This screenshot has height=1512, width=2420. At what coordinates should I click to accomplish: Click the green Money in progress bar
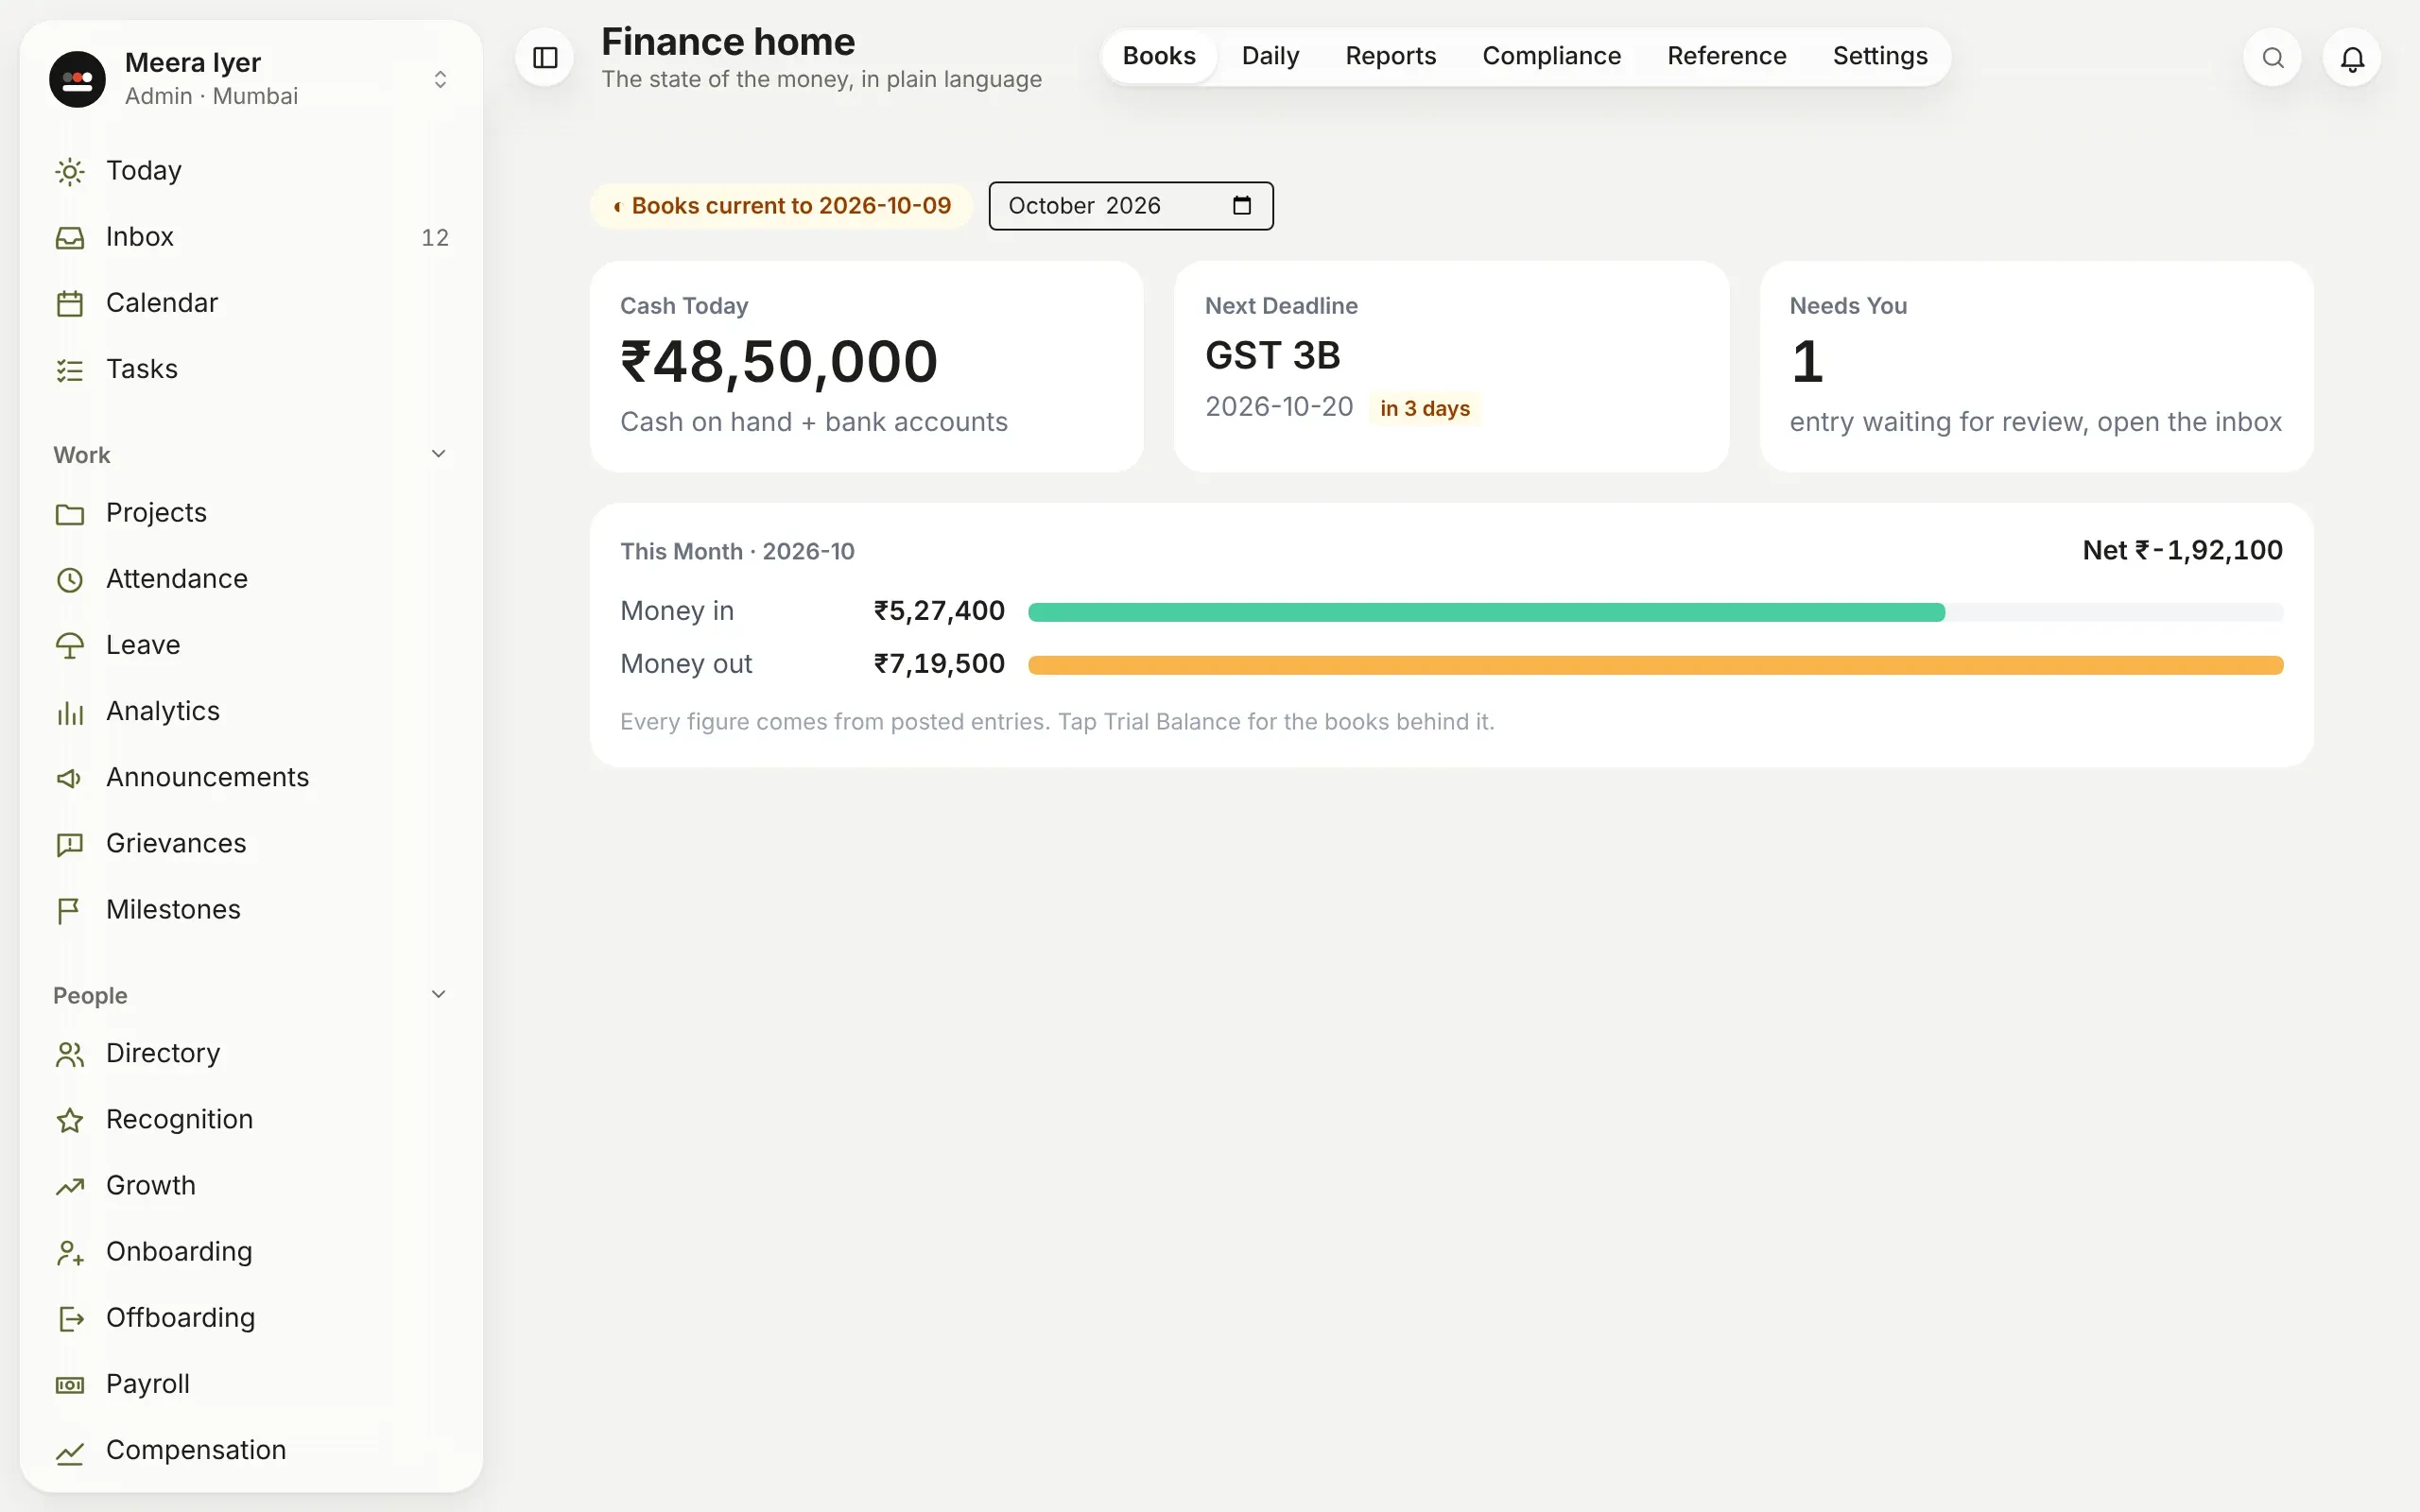coord(1486,612)
